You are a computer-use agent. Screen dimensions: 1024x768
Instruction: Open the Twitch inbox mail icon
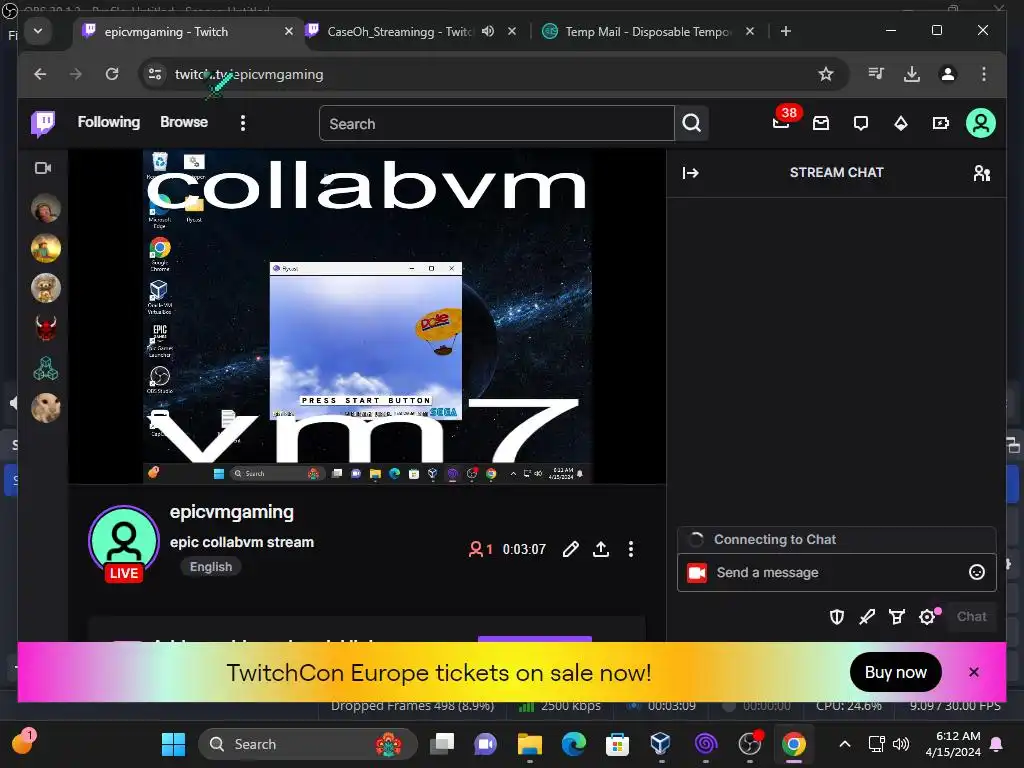821,123
